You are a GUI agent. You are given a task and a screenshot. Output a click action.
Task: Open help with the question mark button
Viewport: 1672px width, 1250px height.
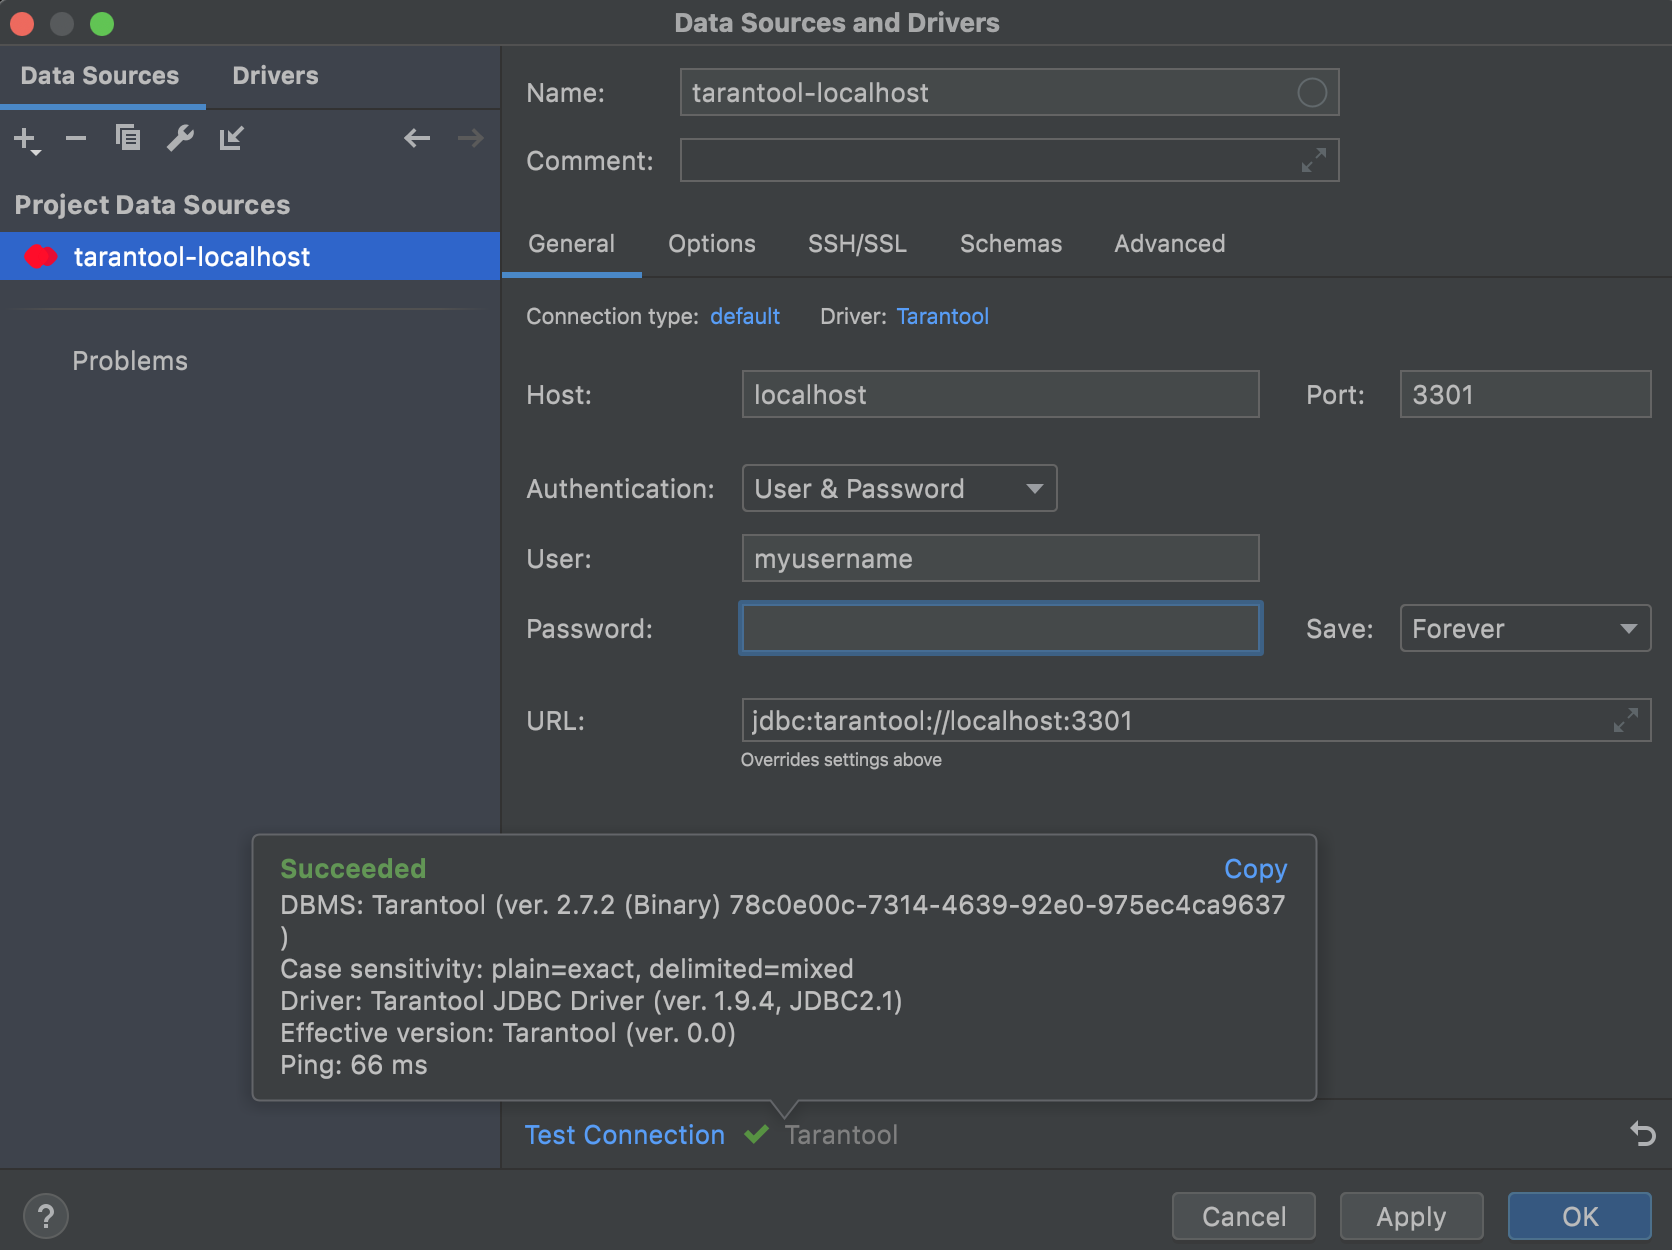click(45, 1217)
